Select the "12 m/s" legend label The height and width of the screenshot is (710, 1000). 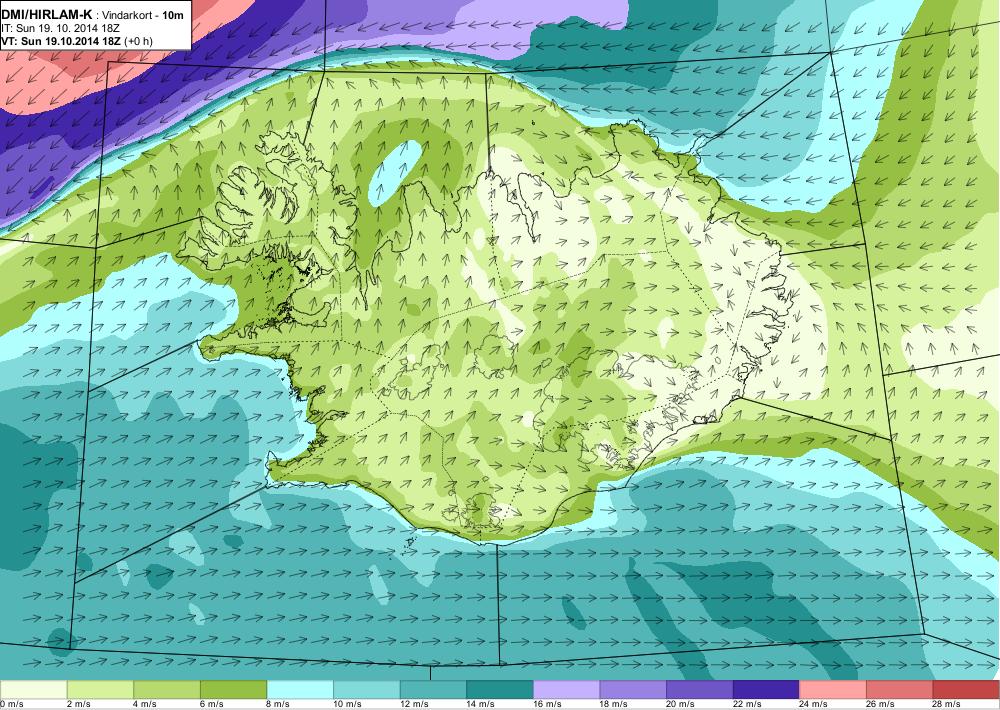click(x=415, y=704)
